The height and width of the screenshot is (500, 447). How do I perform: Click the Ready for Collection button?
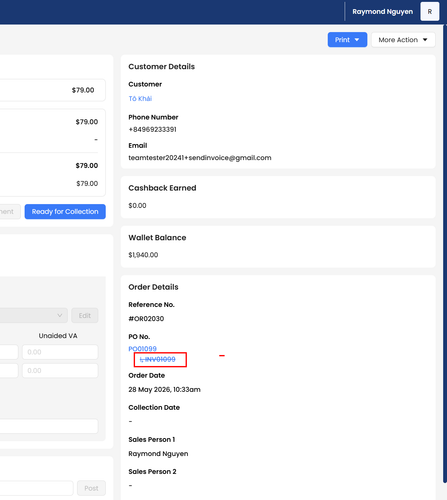65,211
